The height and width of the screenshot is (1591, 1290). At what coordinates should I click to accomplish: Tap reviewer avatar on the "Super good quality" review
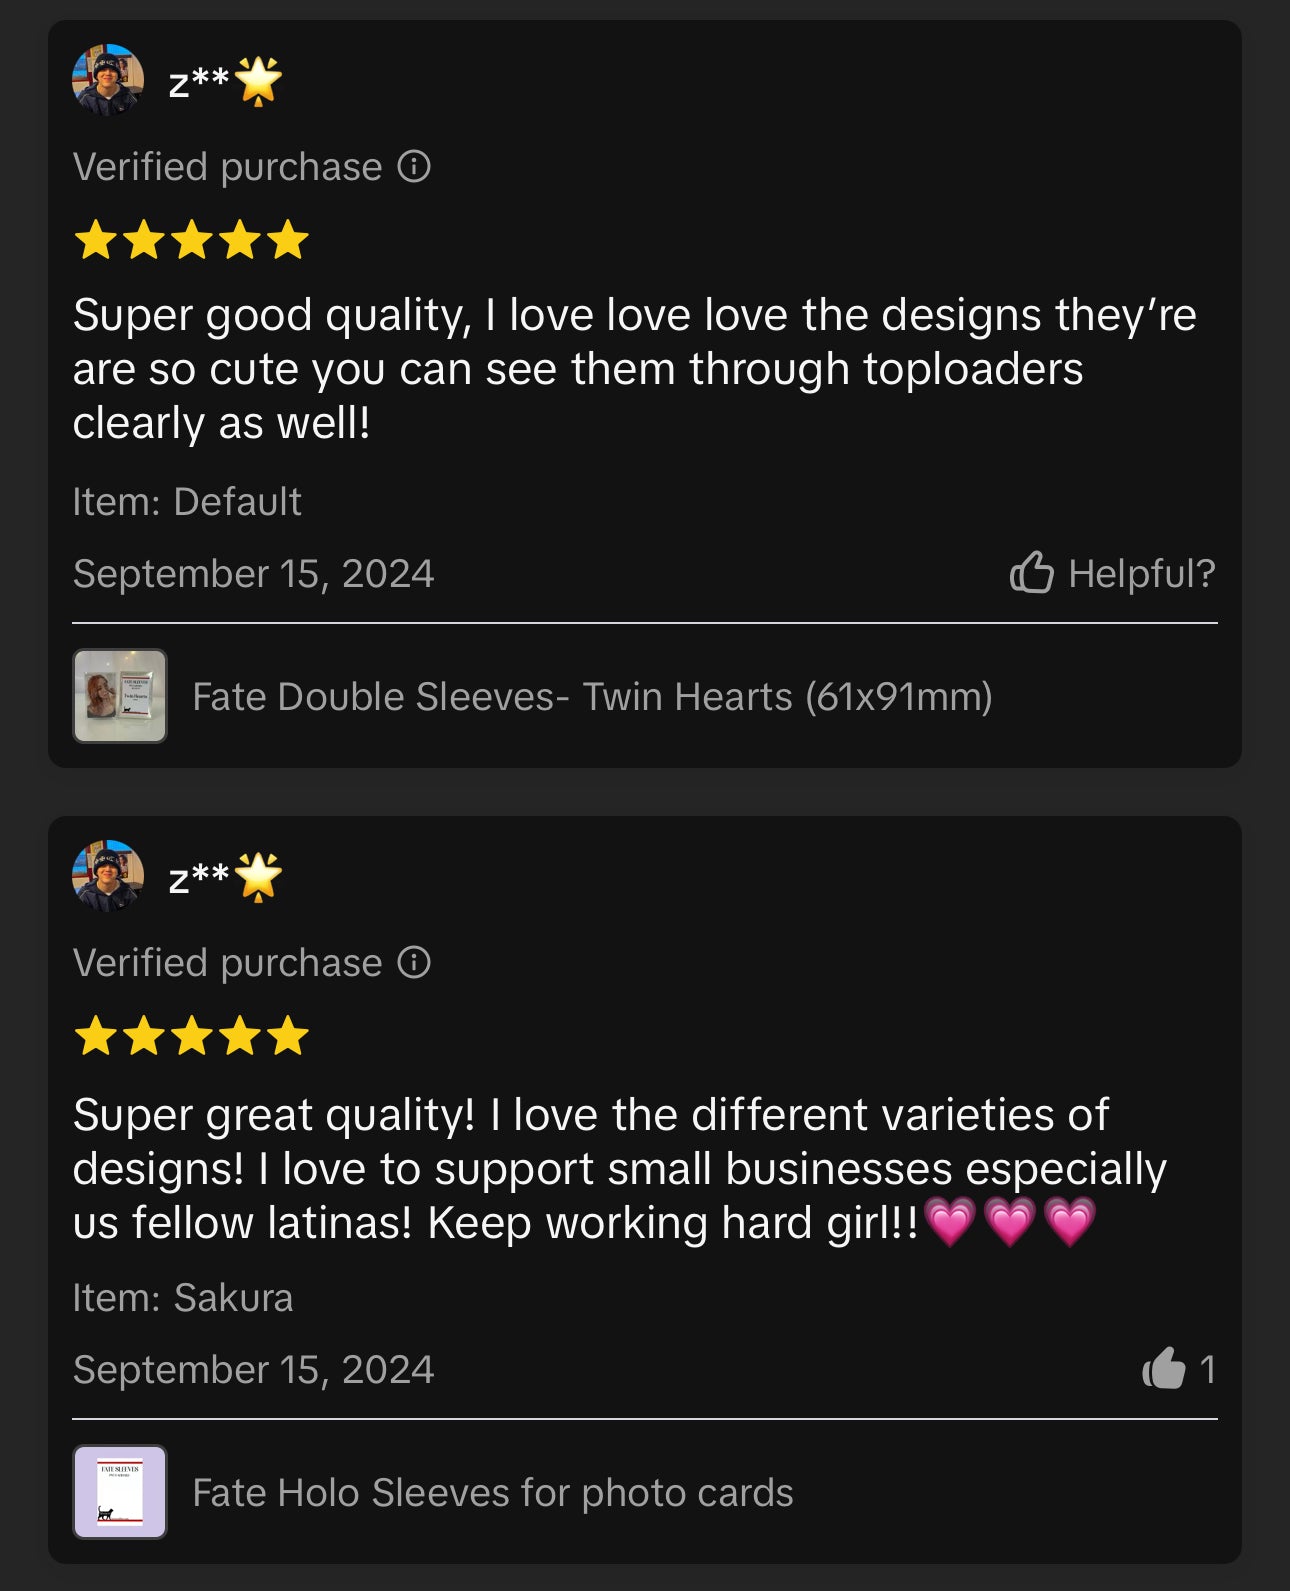click(108, 80)
